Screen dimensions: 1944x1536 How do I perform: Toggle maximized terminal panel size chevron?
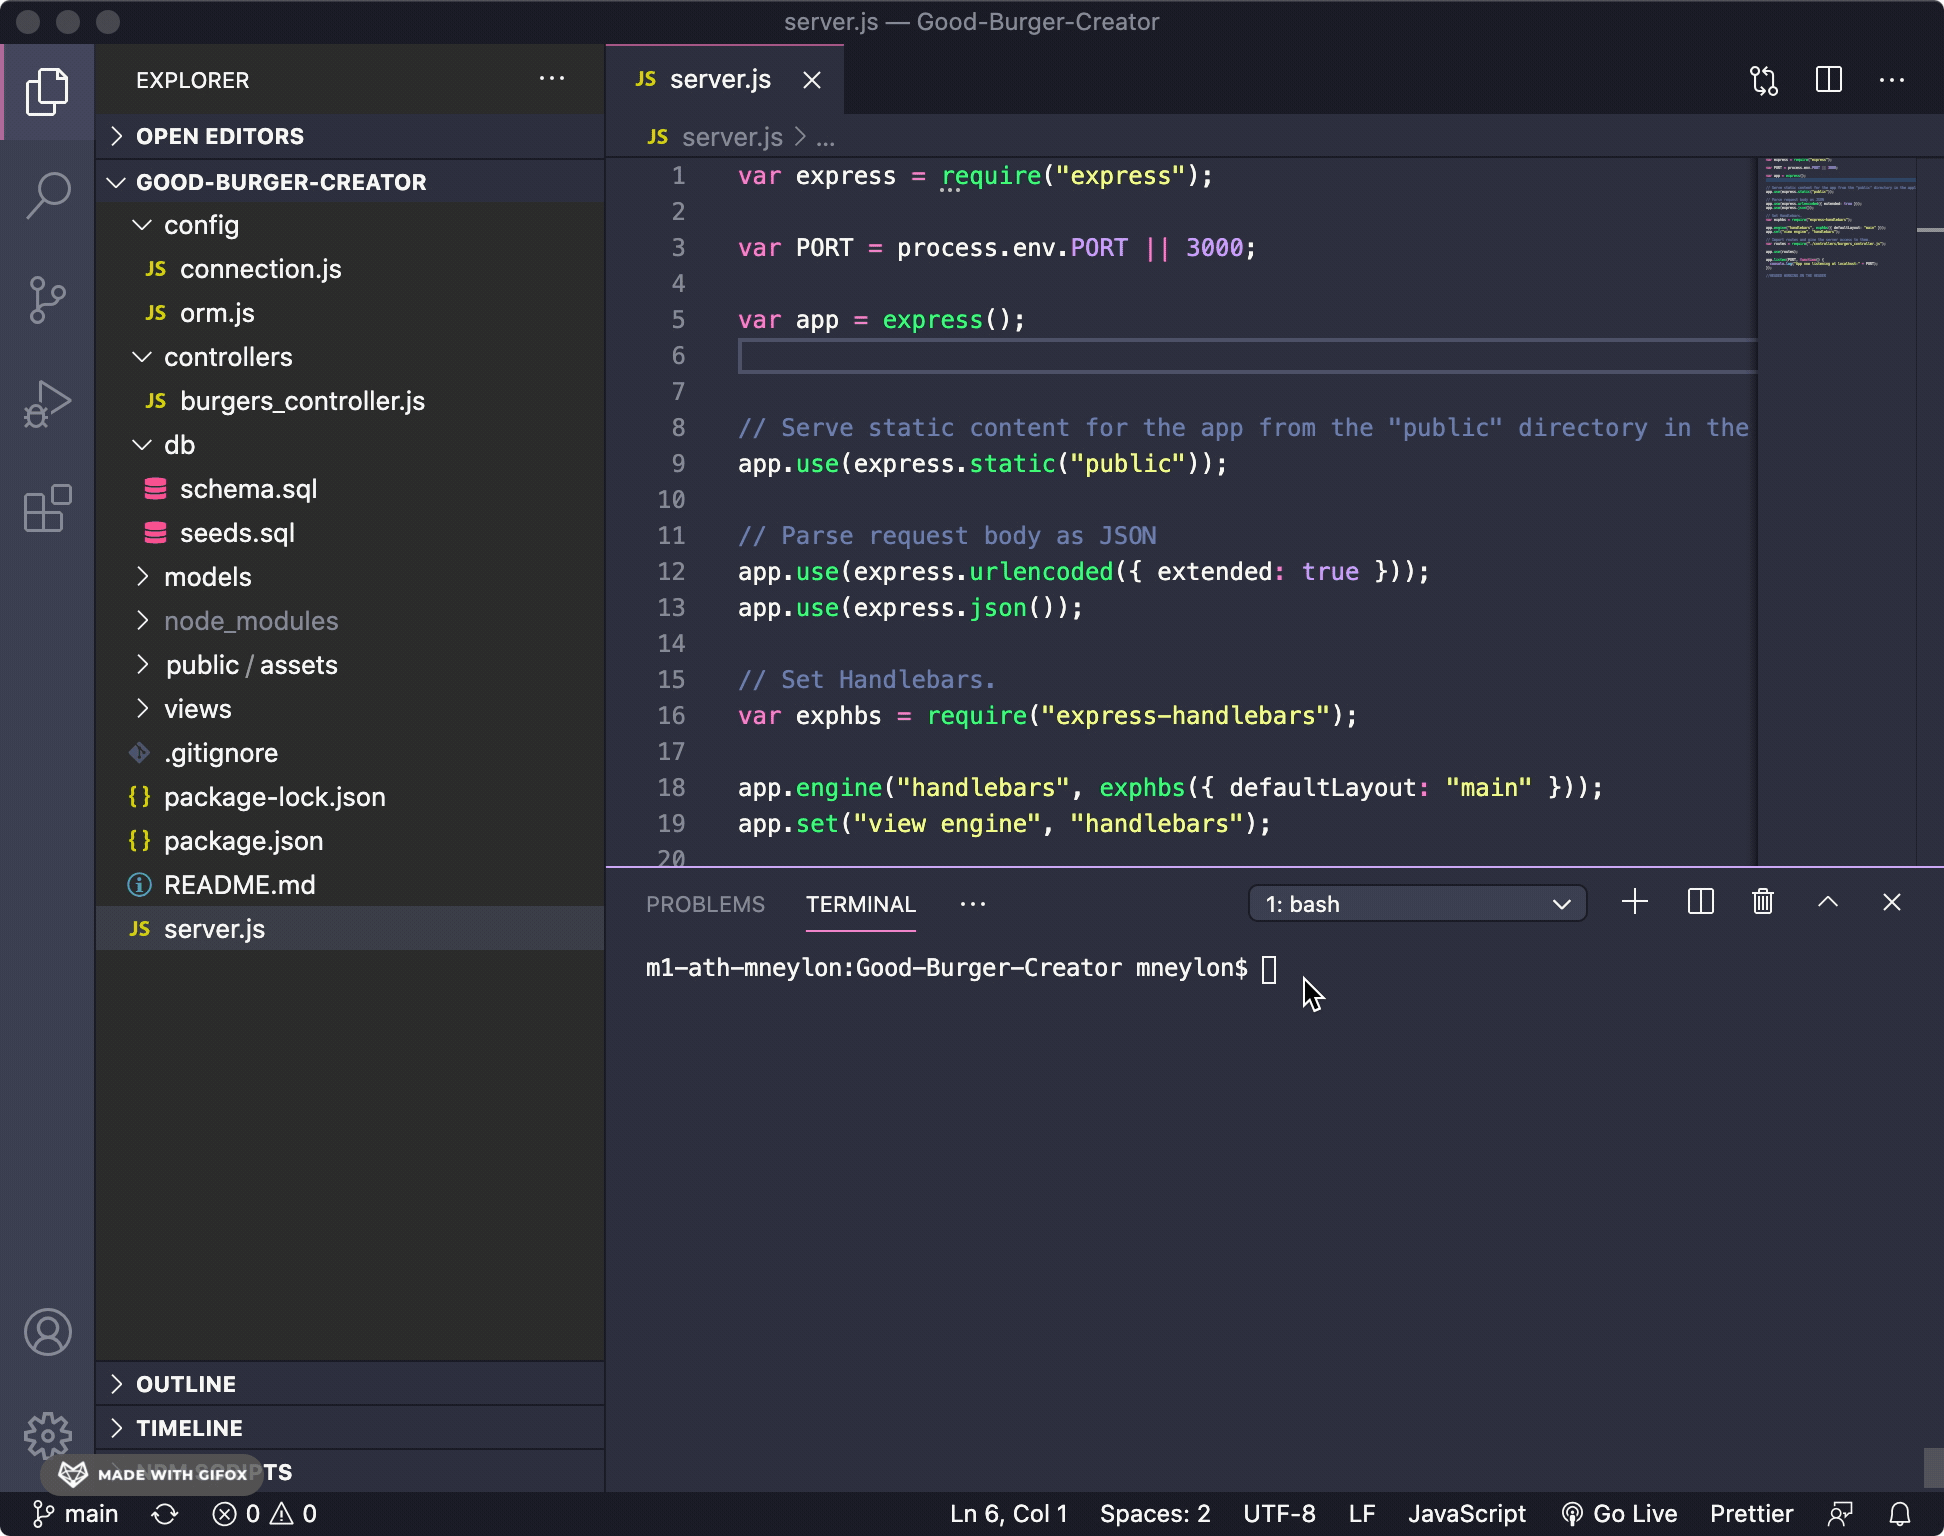(1828, 902)
